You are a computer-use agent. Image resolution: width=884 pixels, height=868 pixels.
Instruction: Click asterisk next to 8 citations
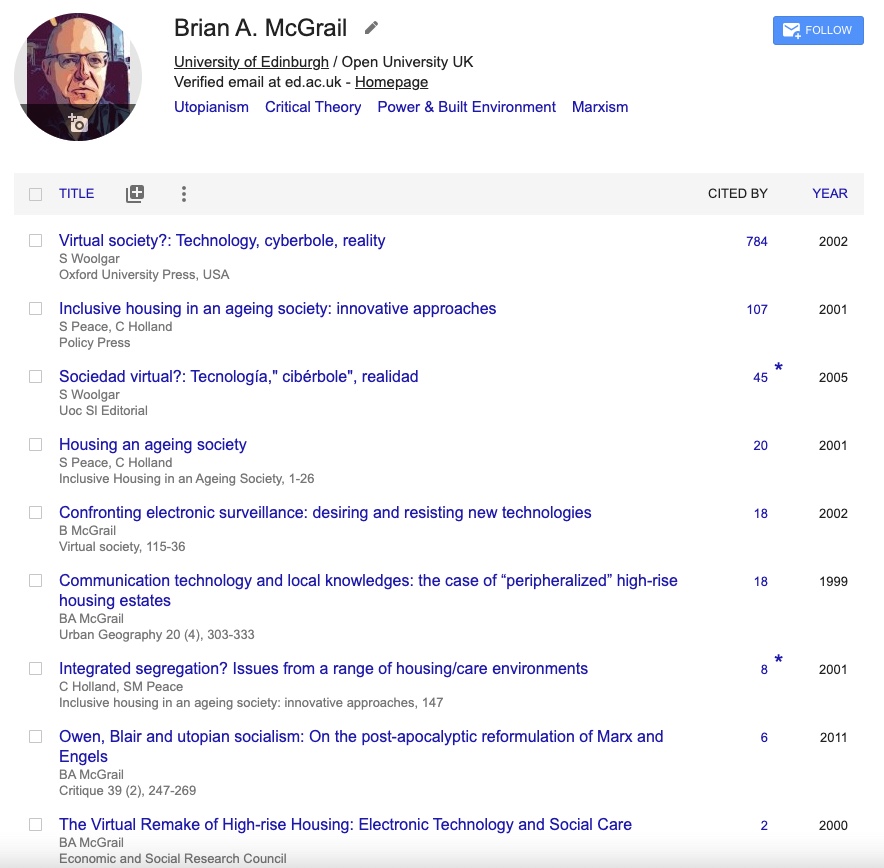point(778,661)
